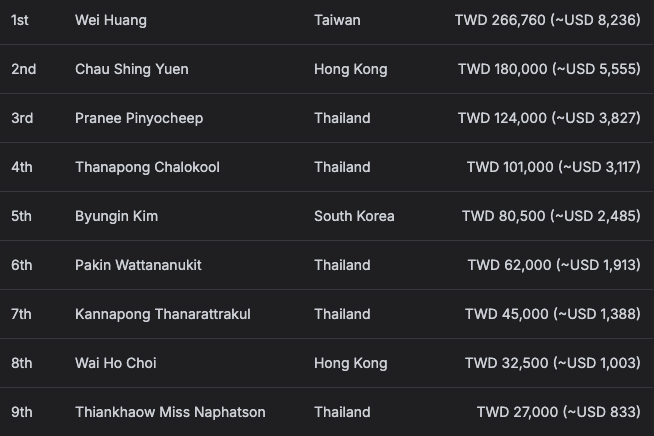Select the Byungin Kim entry
Screen dimensions: 654x436
click(116, 216)
